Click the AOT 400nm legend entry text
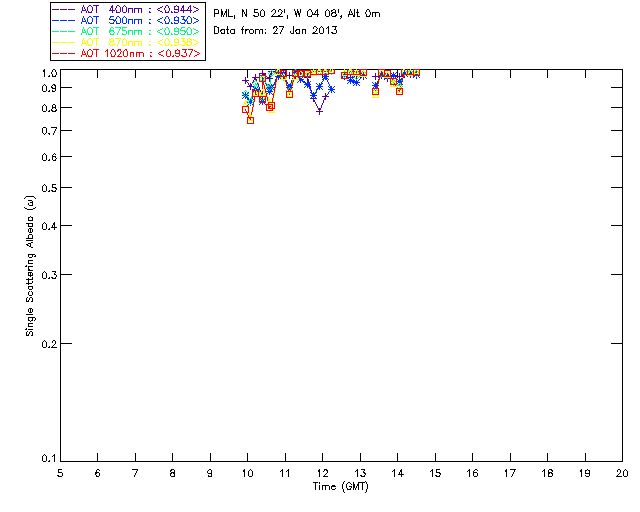The width and height of the screenshot is (640, 512). click(x=140, y=9)
